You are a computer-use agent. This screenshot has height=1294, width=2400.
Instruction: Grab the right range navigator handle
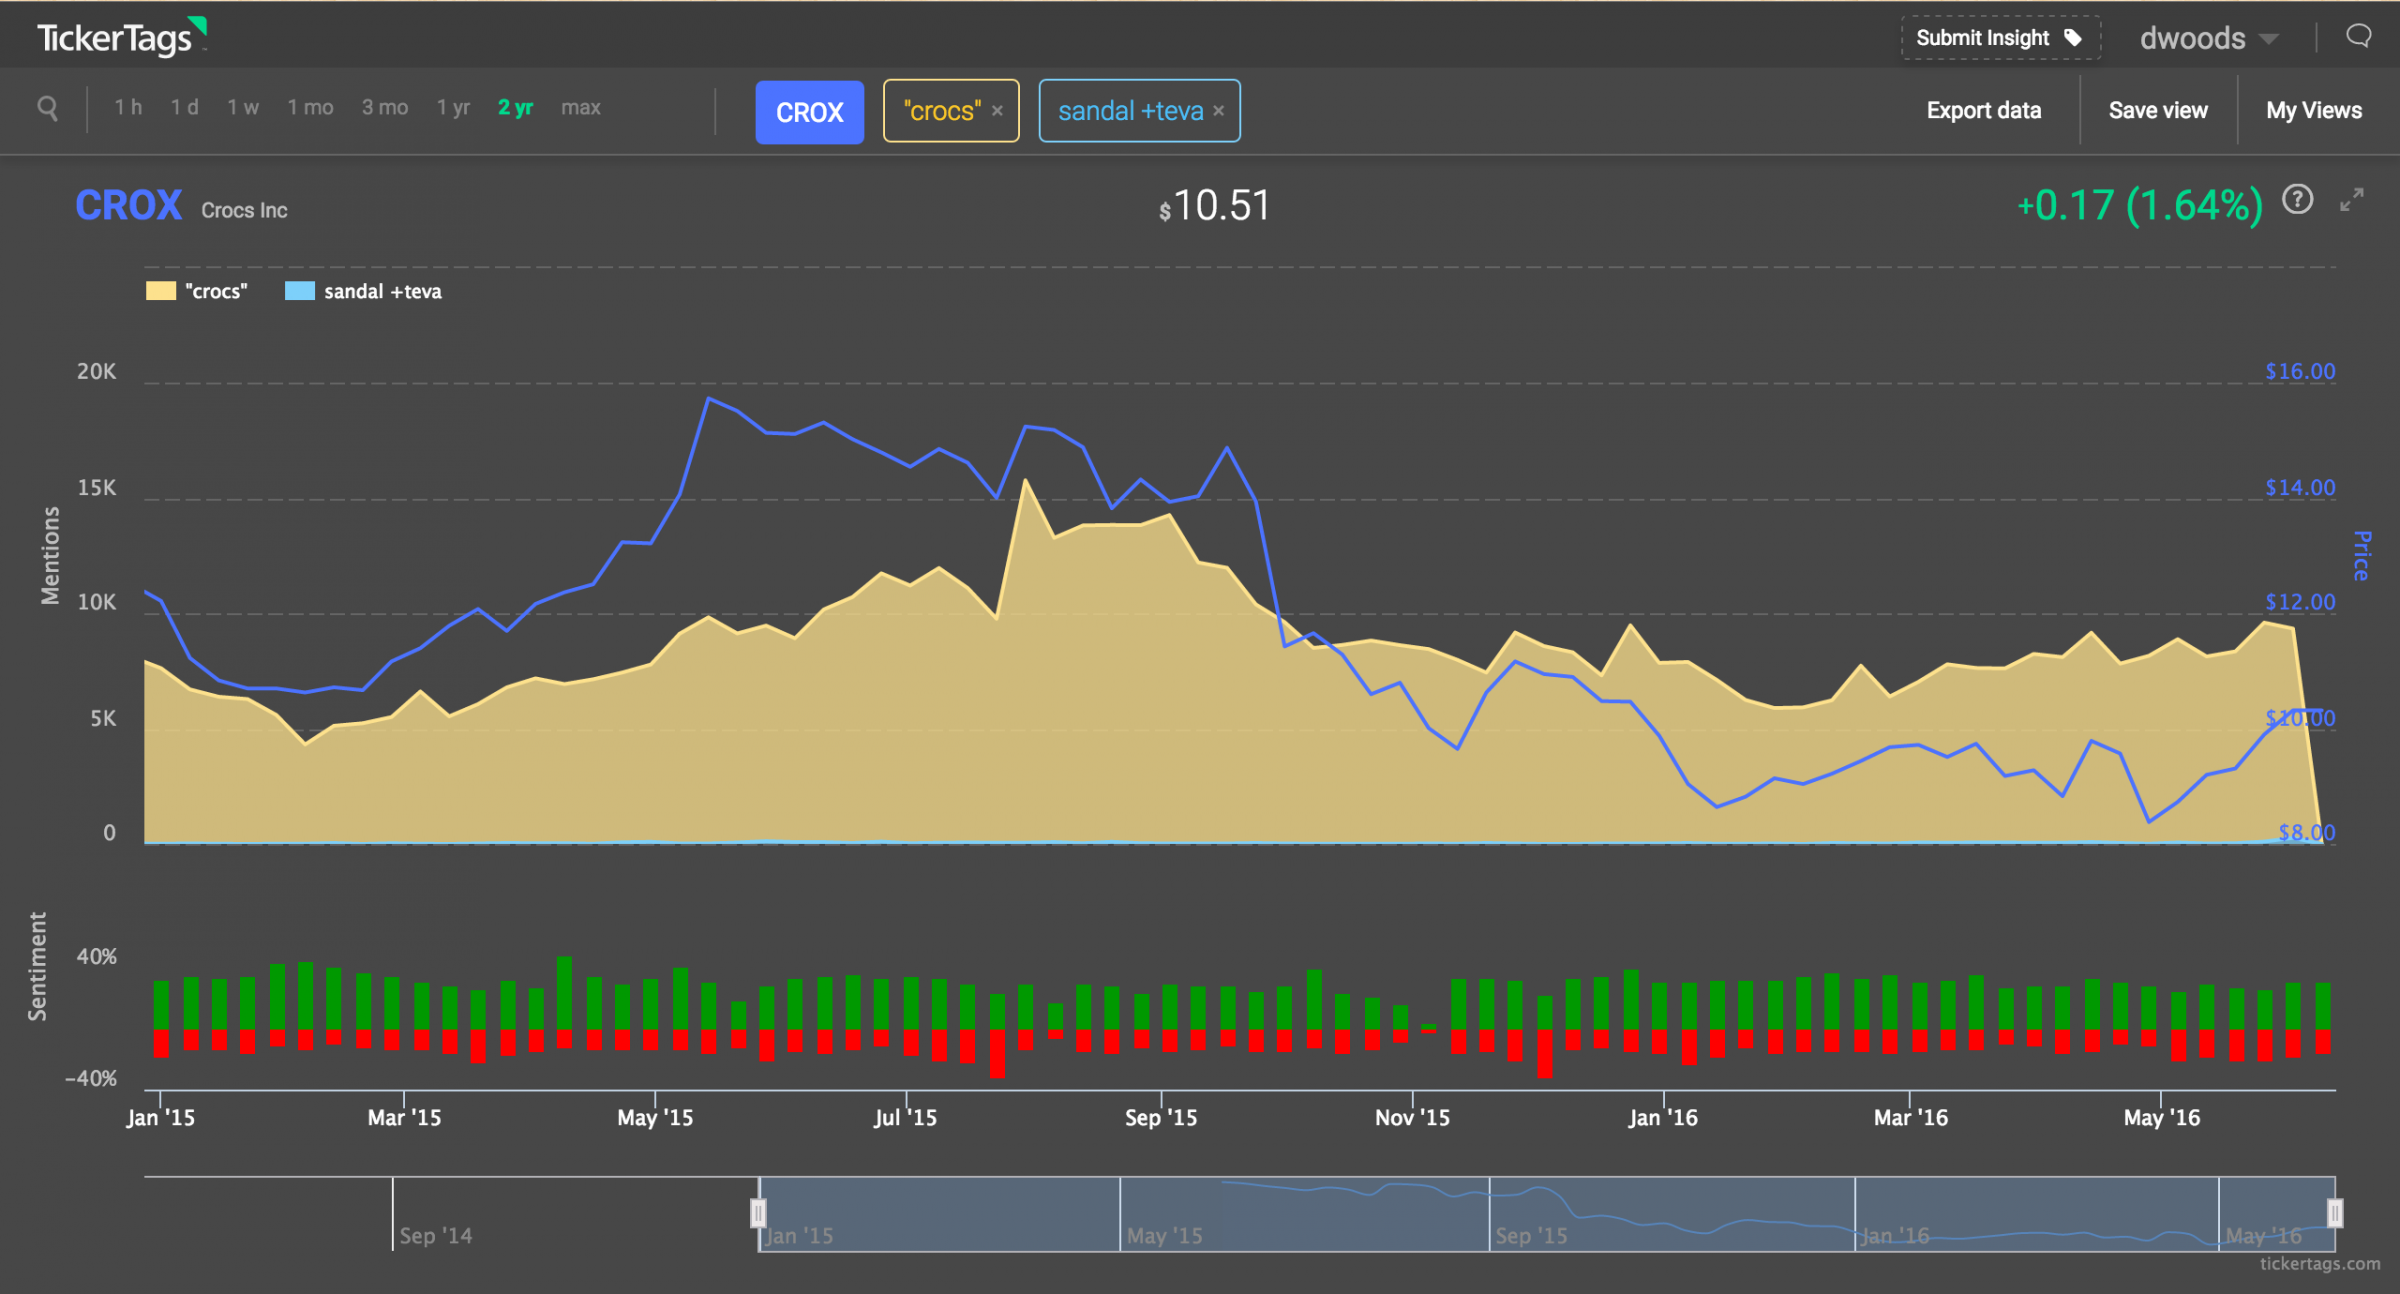(2335, 1213)
